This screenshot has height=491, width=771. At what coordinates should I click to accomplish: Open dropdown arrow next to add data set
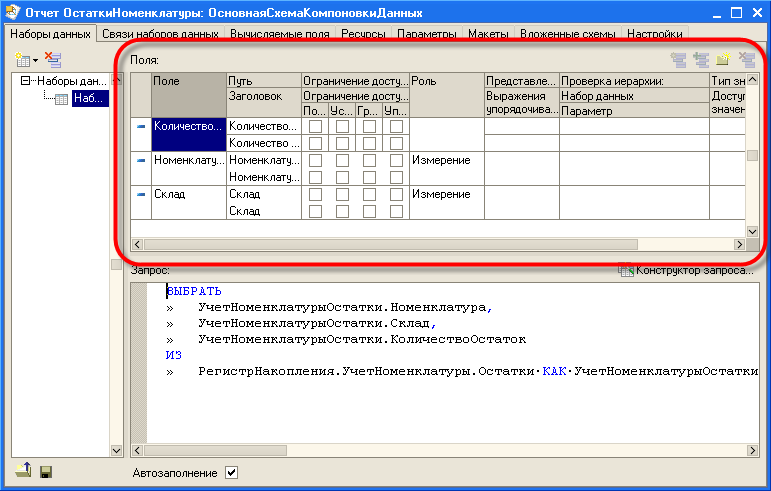[36, 62]
